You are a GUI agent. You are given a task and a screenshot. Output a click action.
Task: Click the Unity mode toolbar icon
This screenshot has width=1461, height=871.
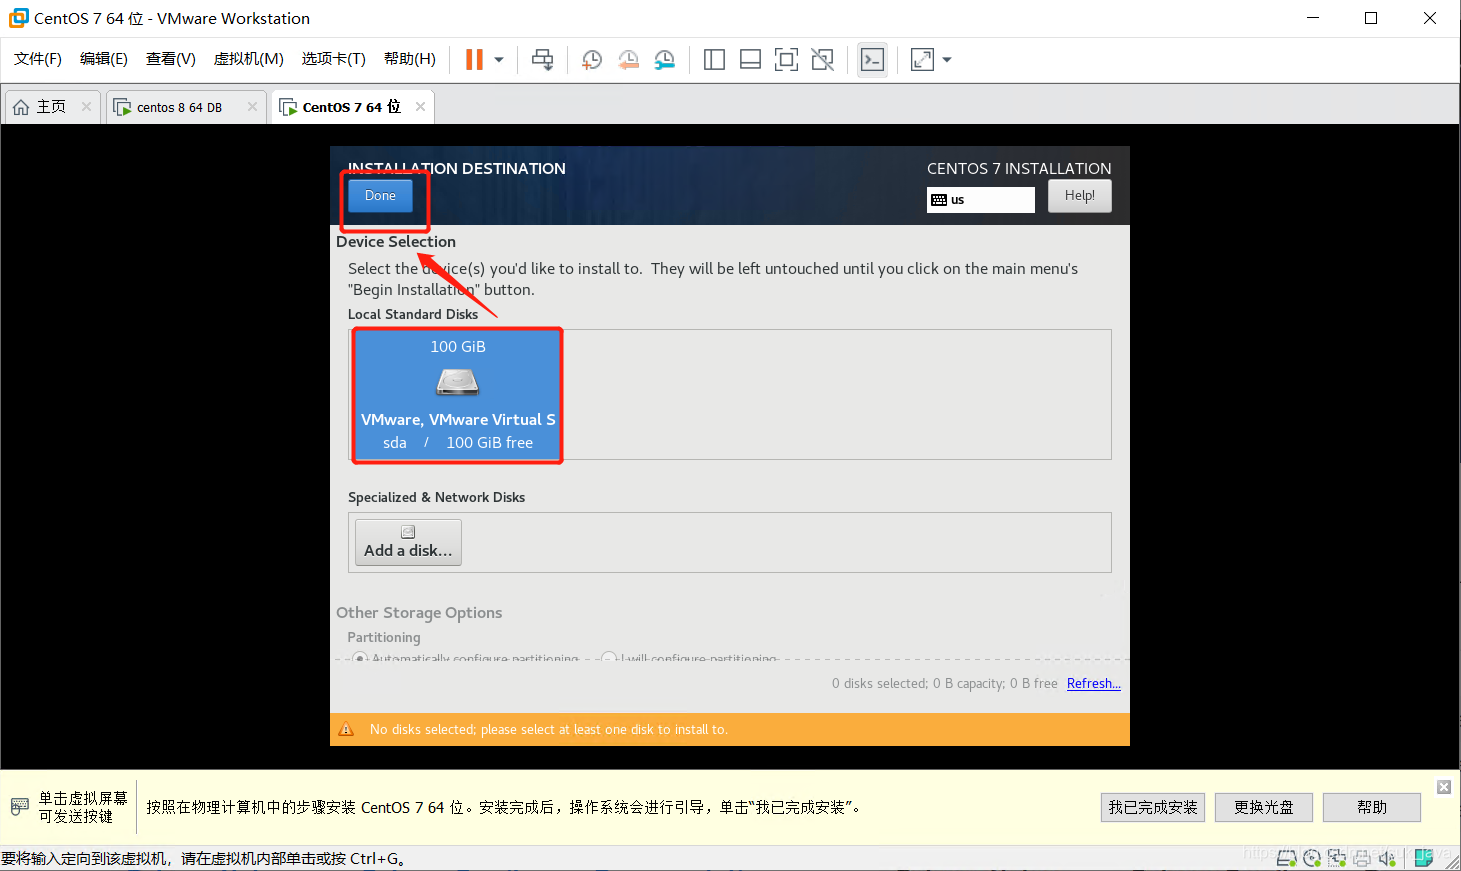pyautogui.click(x=822, y=60)
